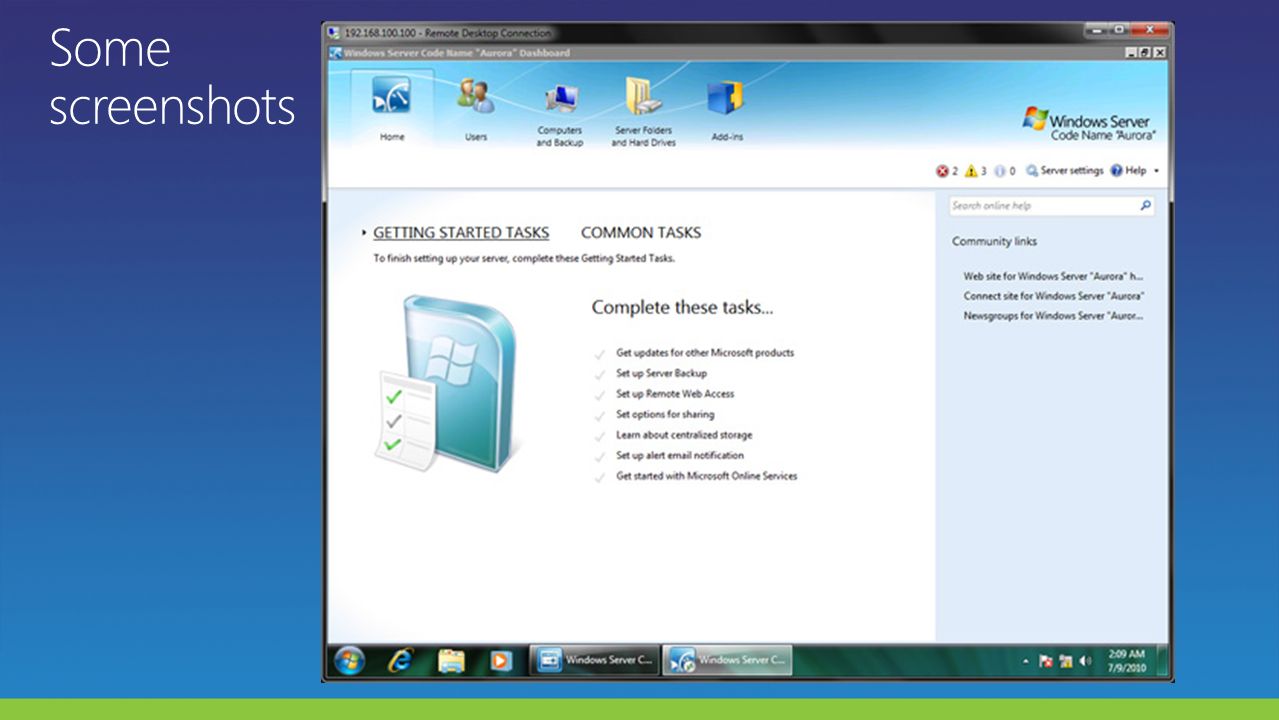Open Get updates for other Microsoft products
The height and width of the screenshot is (720, 1279).
coord(705,353)
